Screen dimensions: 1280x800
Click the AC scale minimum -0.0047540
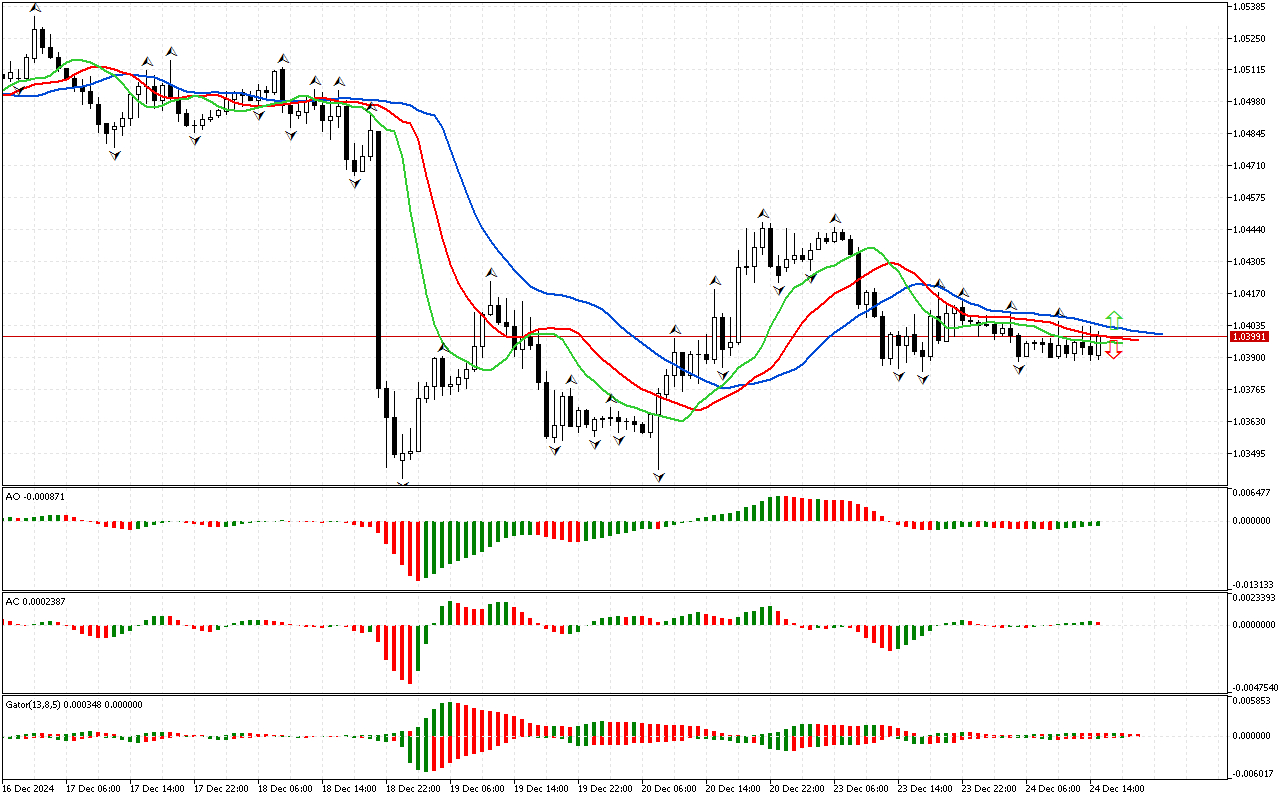(x=1255, y=688)
